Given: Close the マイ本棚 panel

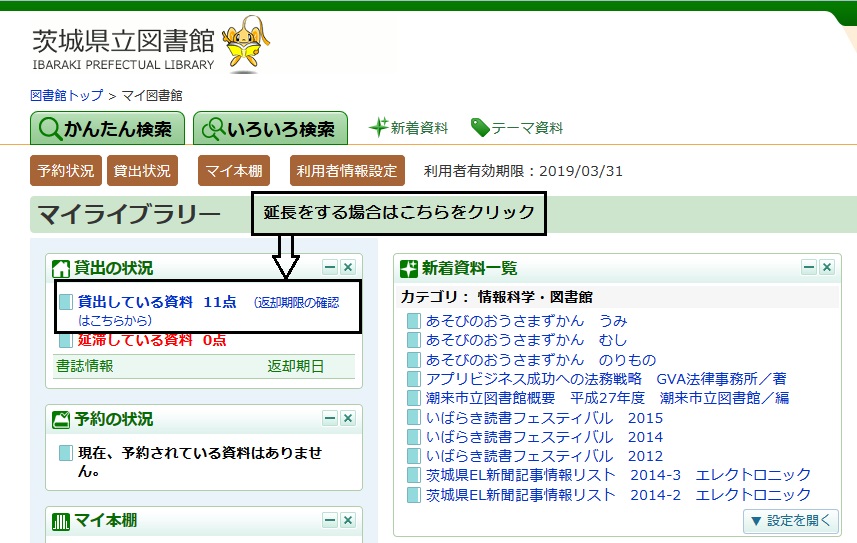Looking at the screenshot, I should (348, 520).
